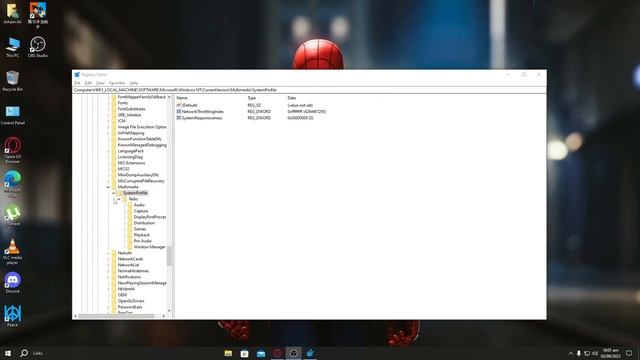Collapse the SystemProfile key
The height and width of the screenshot is (360, 640).
[x=113, y=193]
